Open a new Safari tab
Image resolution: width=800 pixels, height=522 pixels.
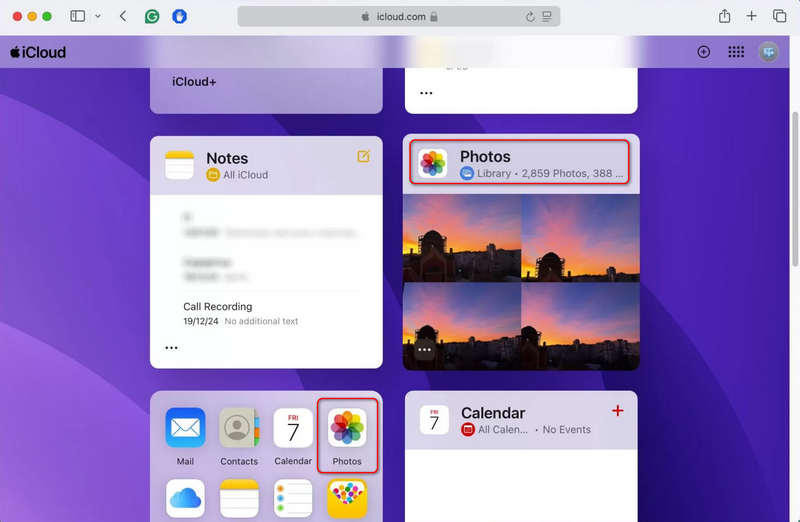tap(752, 16)
